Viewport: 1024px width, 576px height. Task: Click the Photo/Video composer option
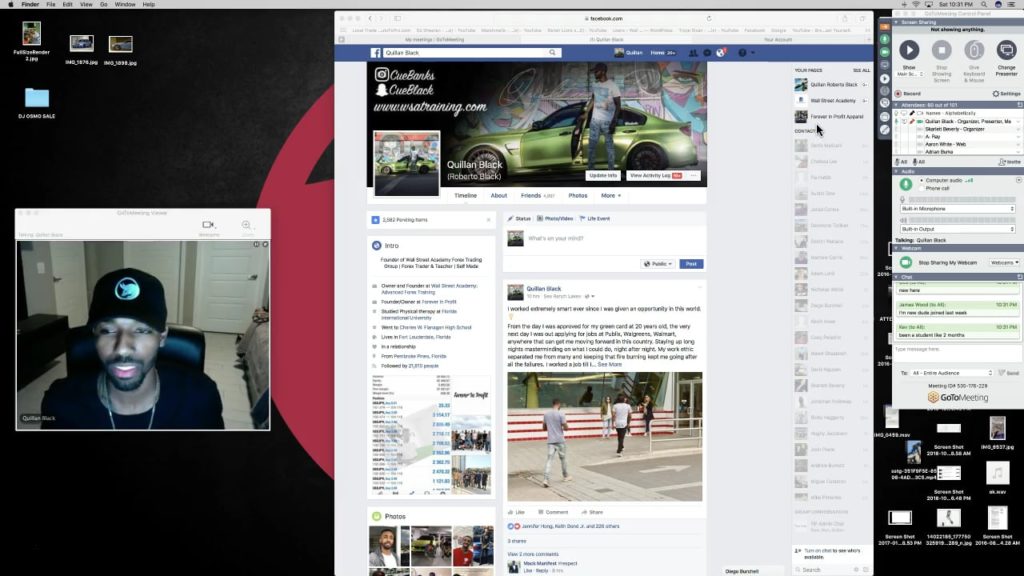555,219
